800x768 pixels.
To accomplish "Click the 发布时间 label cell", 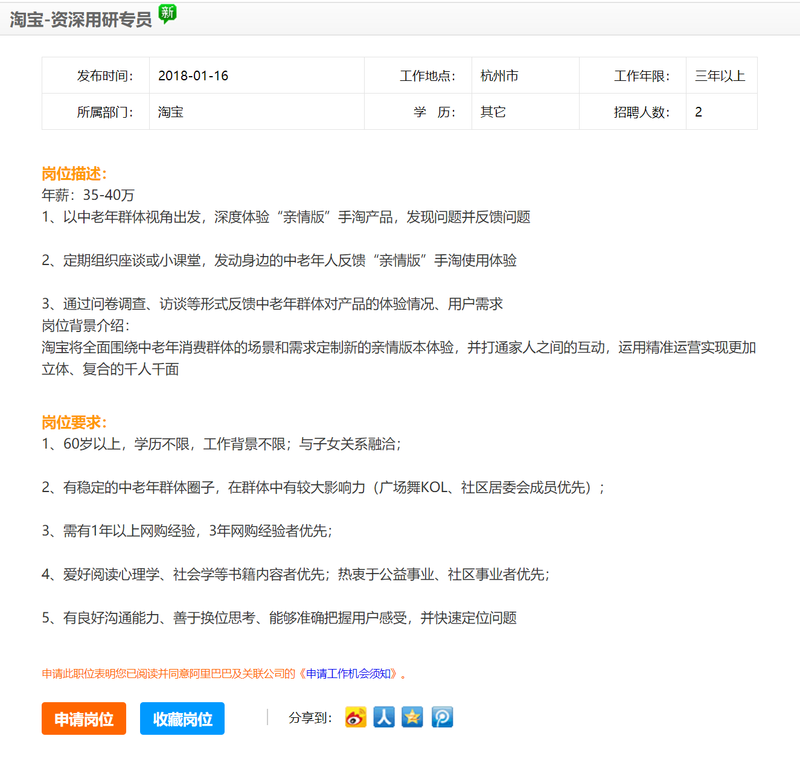I will point(95,76).
